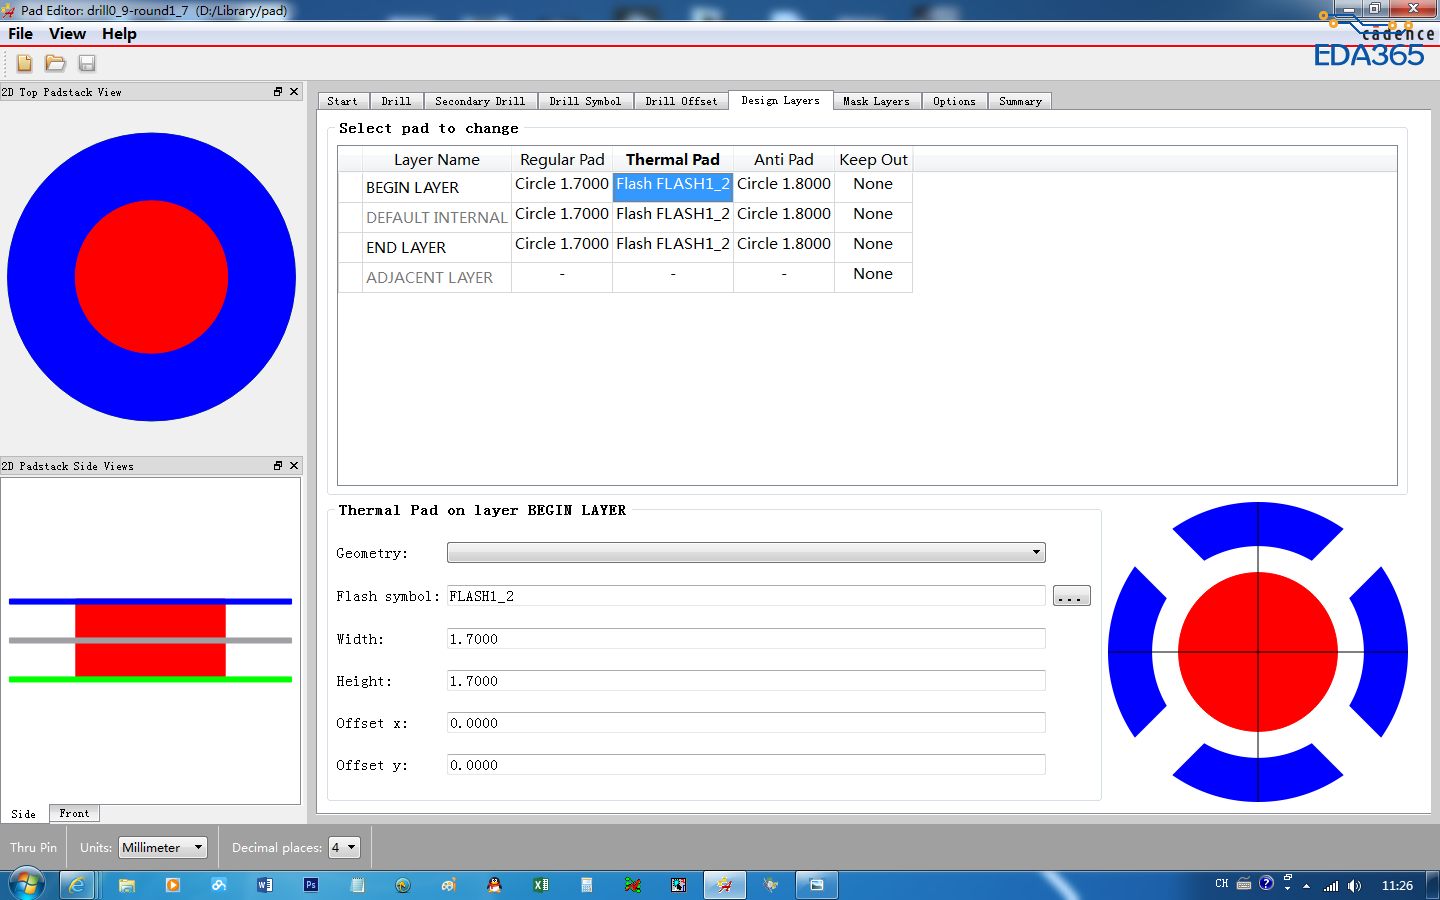1440x900 pixels.
Task: Launch Internet Explorer from the taskbar
Action: [76, 885]
